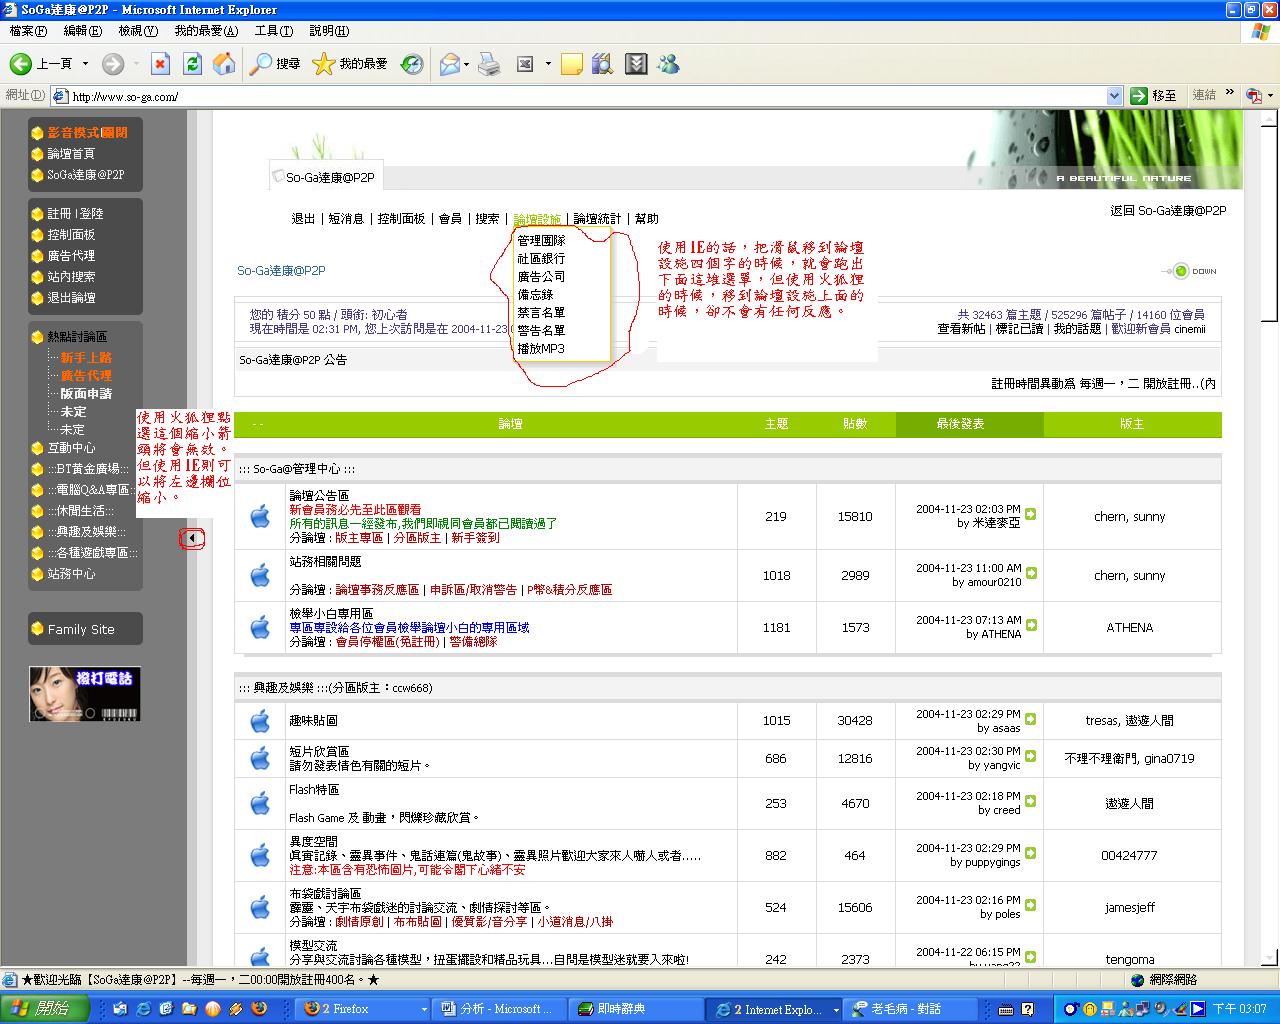Collapse the left sidebar with arrow toggle
Viewport: 1280px width, 1024px height.
(191, 539)
